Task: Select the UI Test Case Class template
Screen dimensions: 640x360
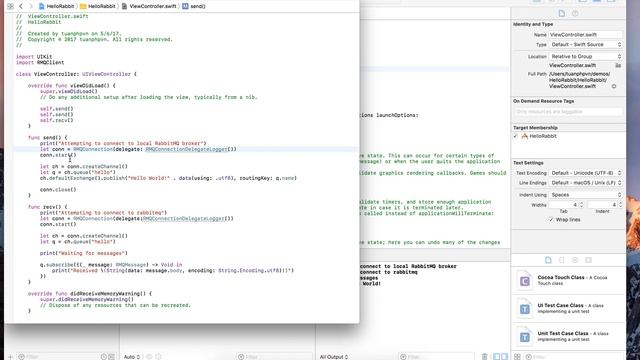Action: [x=569, y=308]
